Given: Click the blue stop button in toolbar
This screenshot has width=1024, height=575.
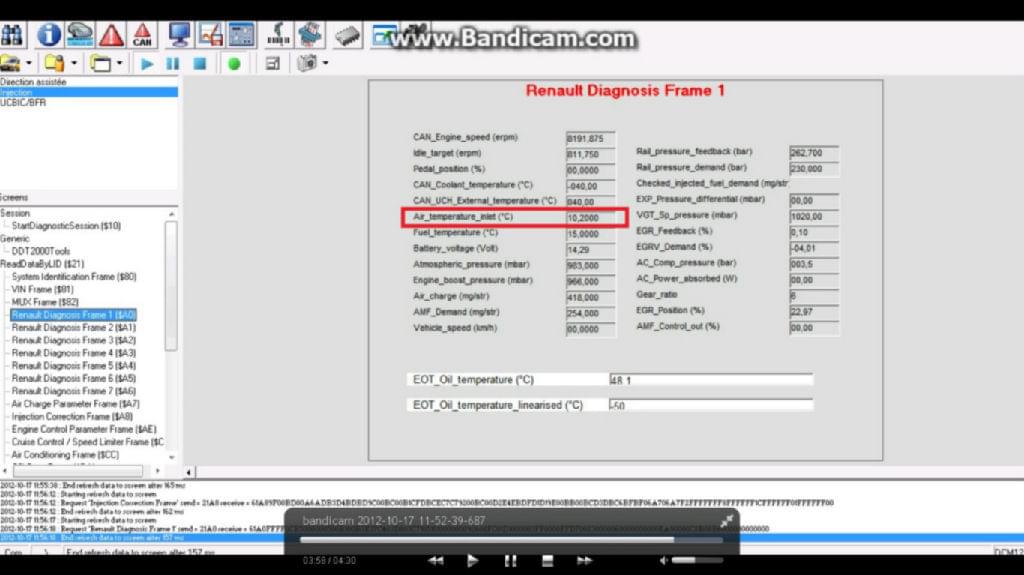Looking at the screenshot, I should (200, 64).
